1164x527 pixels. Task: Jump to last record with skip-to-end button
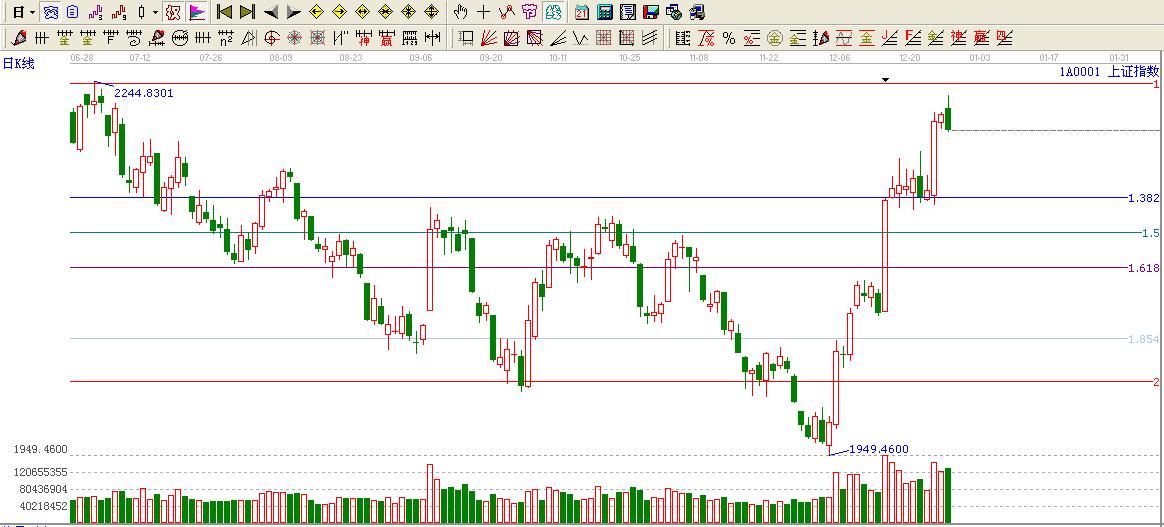(x=247, y=13)
